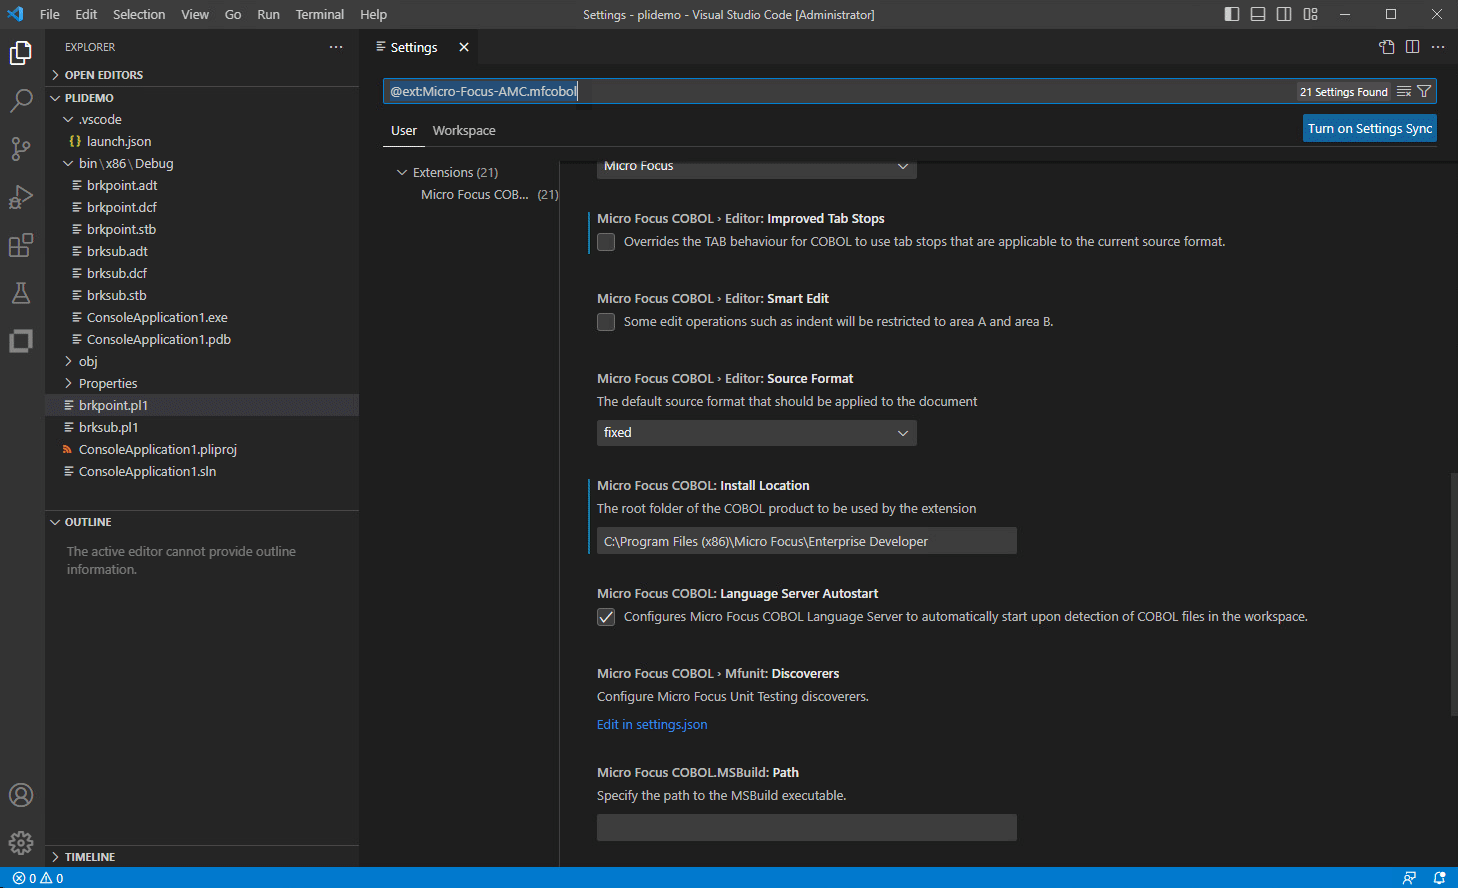Click the Clear Settings Search Input icon

point(1403,91)
